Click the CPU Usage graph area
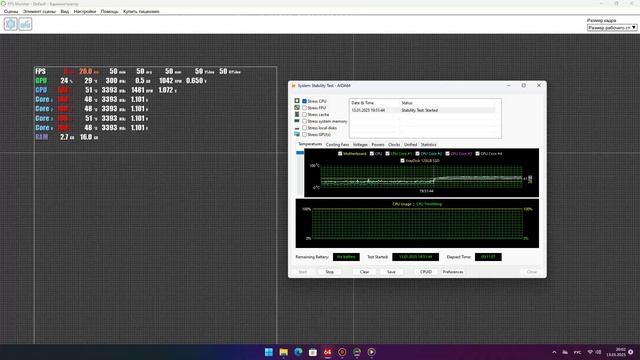 pyautogui.click(x=417, y=223)
